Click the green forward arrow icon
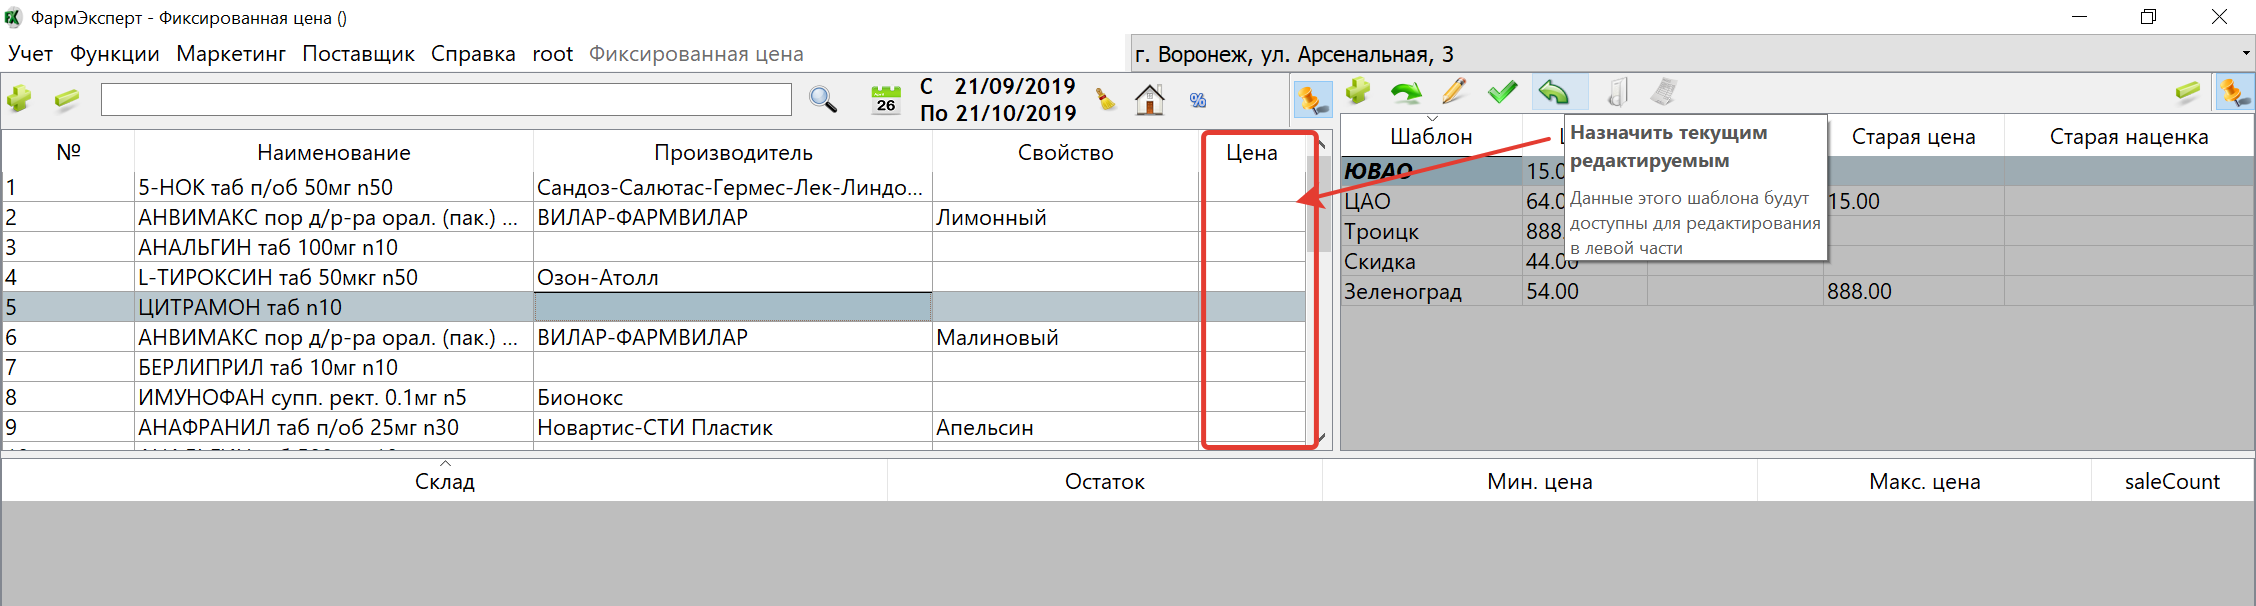The image size is (2256, 606). [x=1406, y=93]
